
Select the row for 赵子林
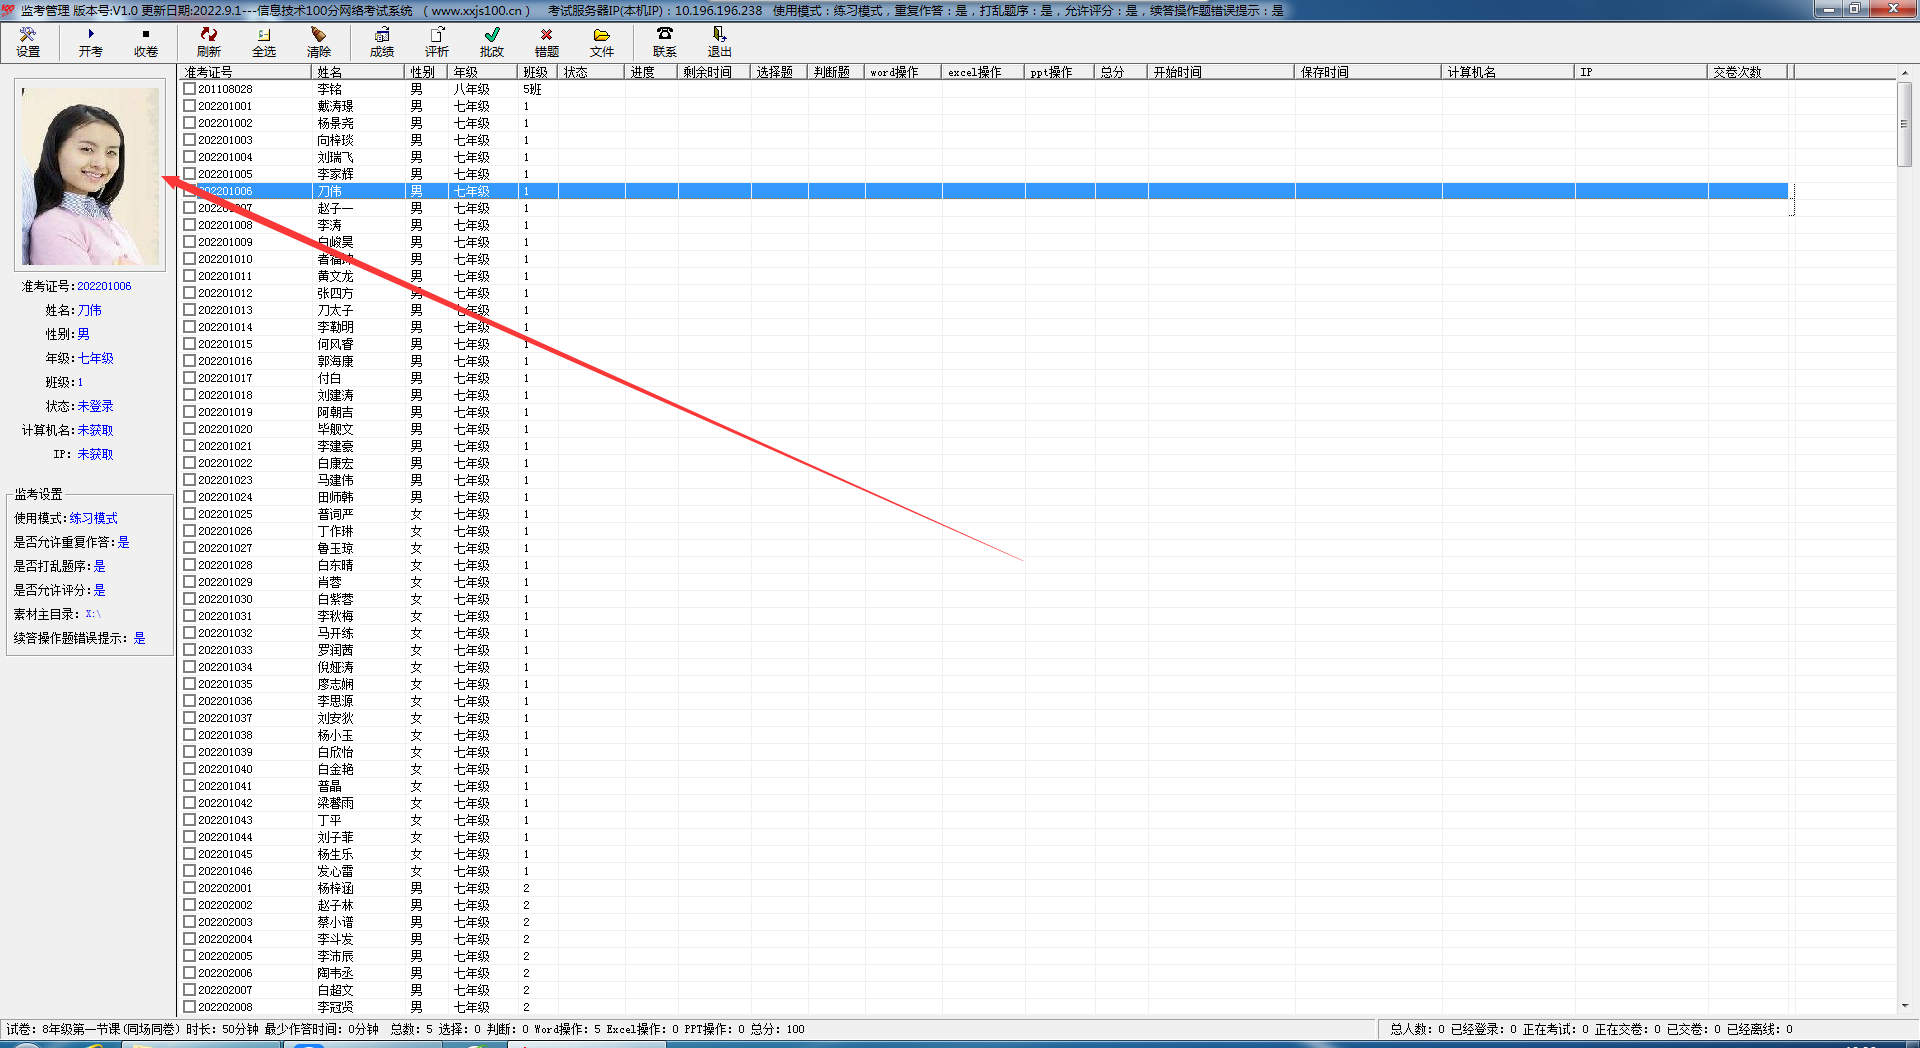pos(984,905)
